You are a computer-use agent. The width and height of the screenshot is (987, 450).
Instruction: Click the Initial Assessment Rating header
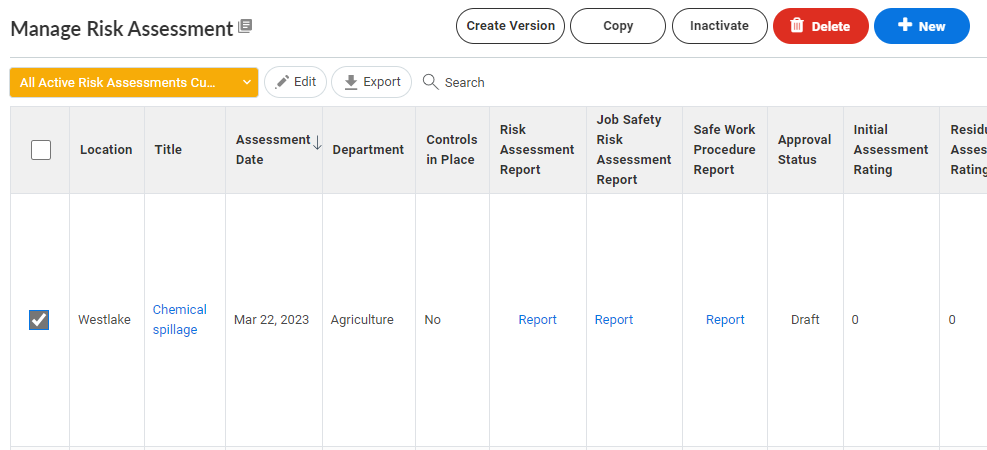891,150
